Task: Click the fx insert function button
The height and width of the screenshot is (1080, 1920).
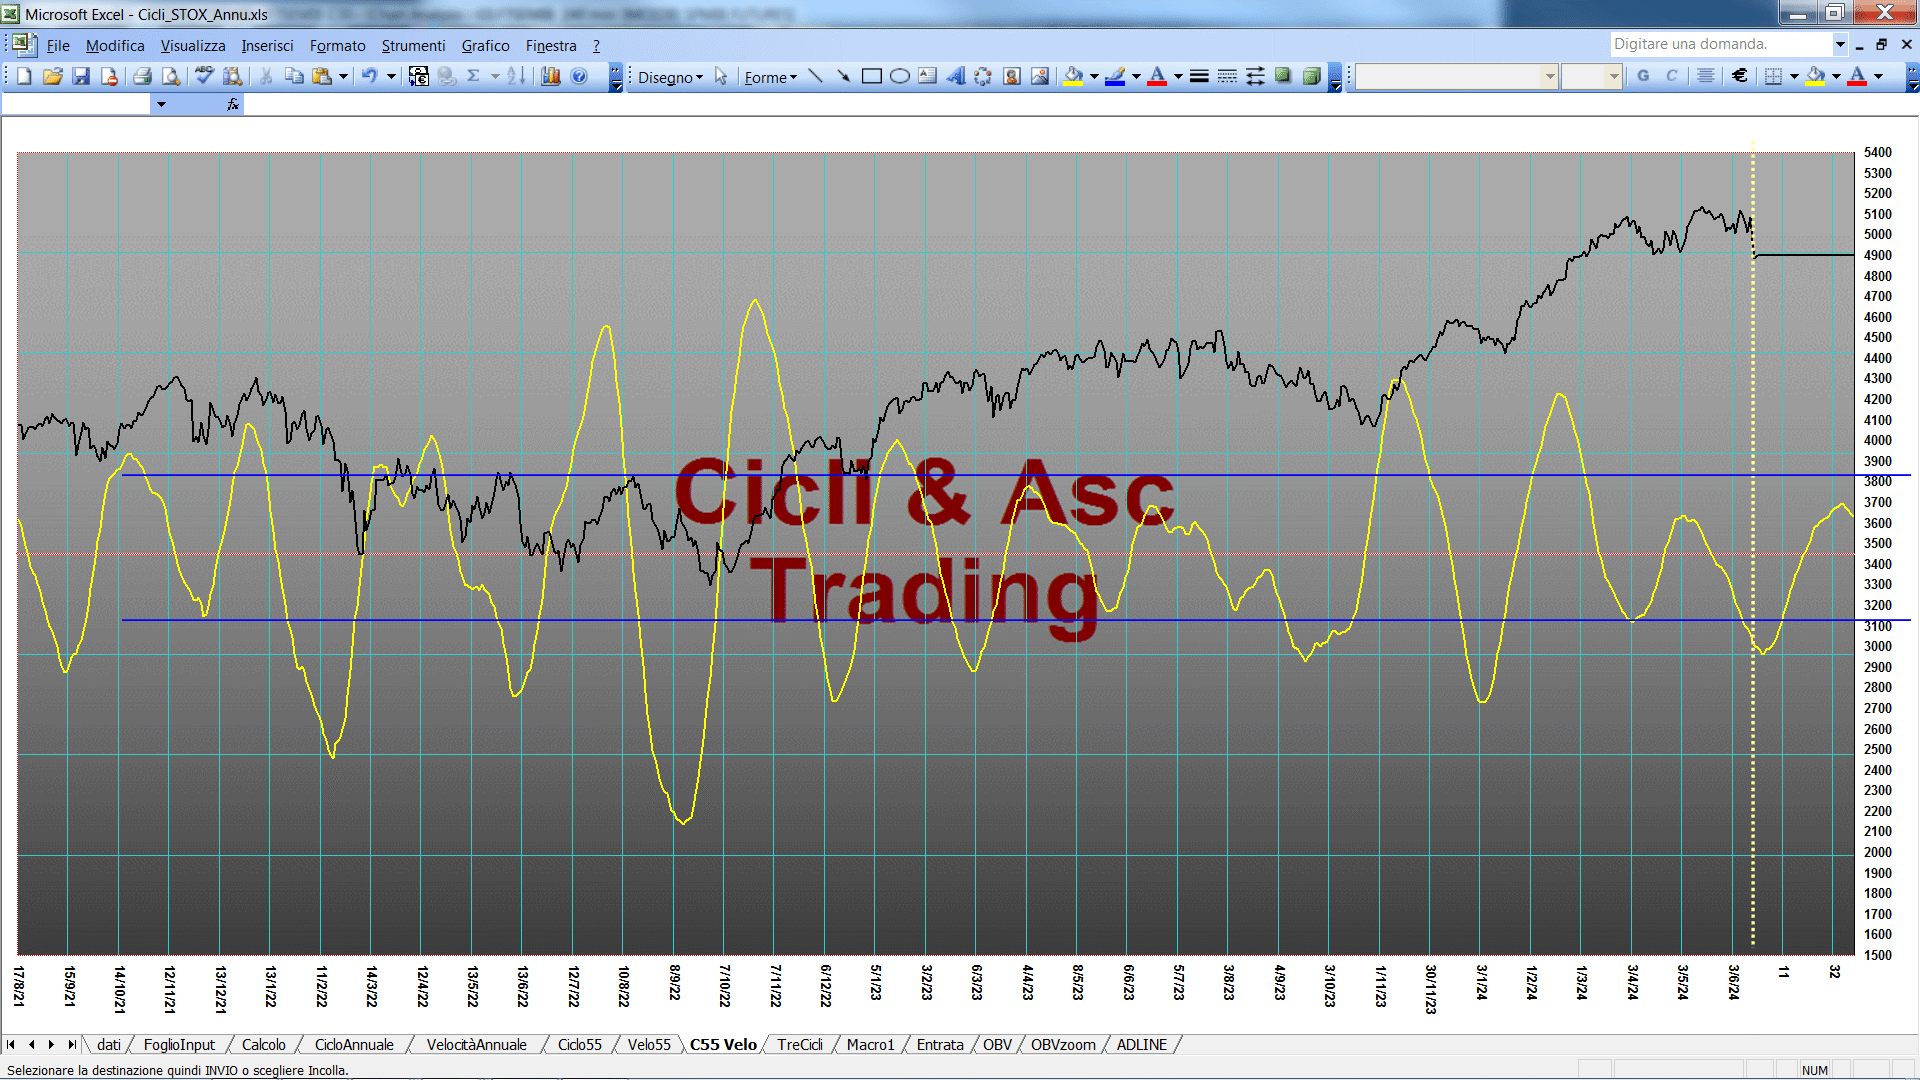Action: point(233,104)
